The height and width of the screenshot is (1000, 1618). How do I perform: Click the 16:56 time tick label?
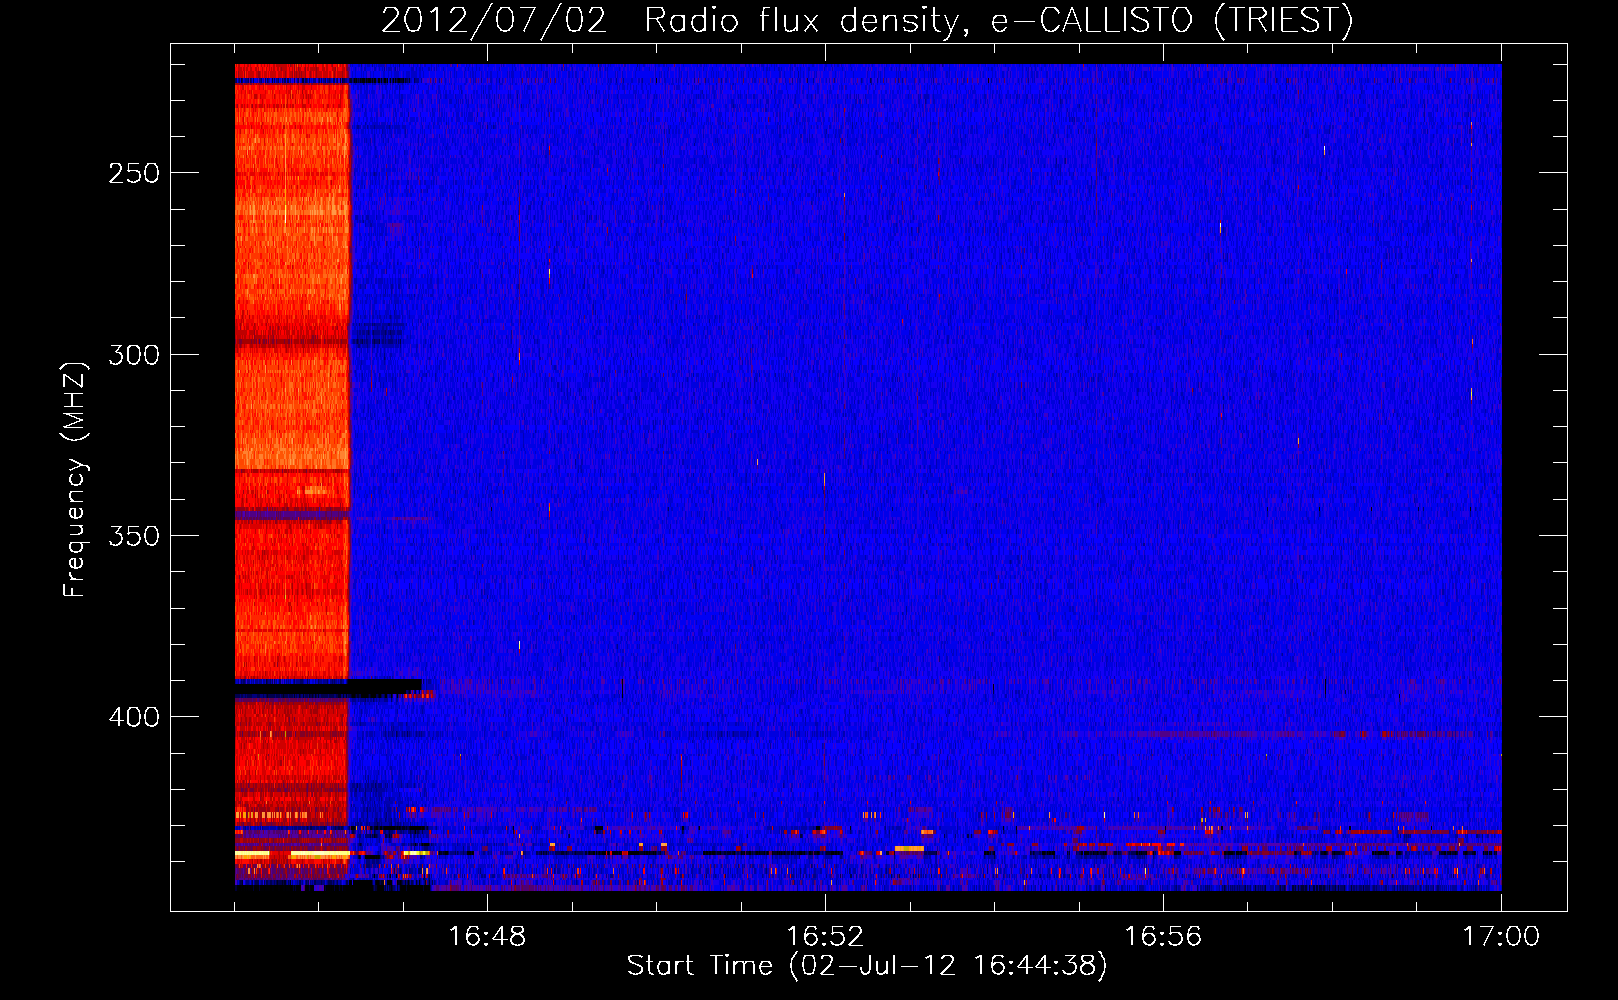1163,936
